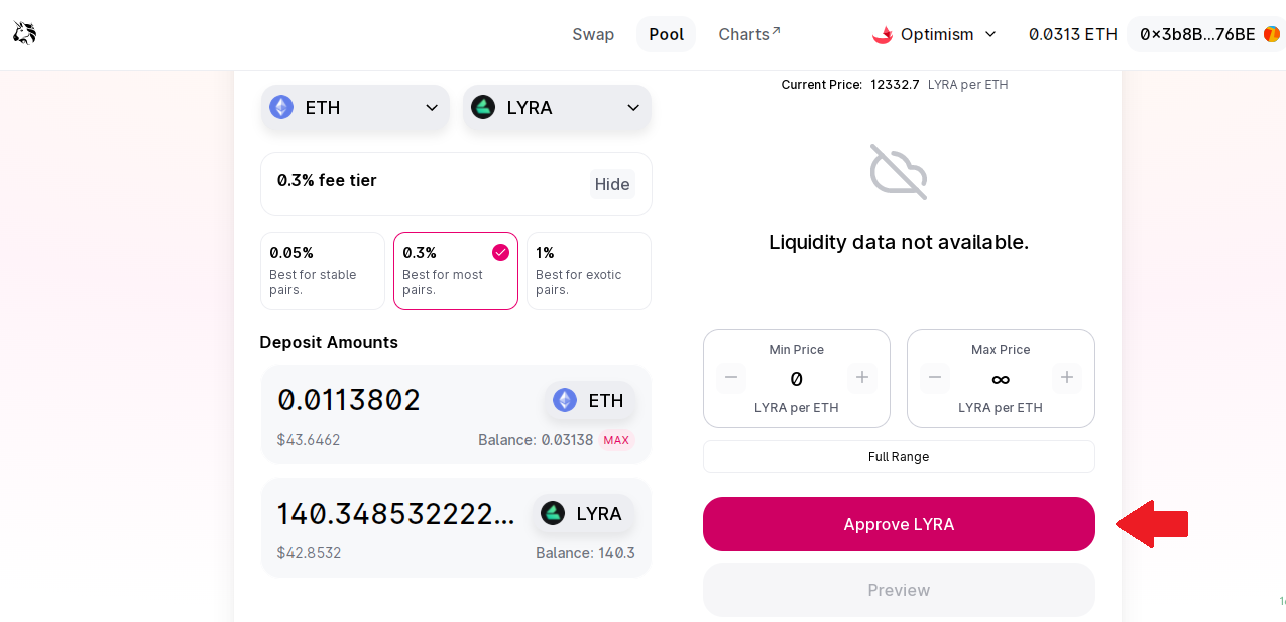The image size is (1286, 622).
Task: Open the LYRA token selector dropdown
Action: pyautogui.click(x=557, y=107)
